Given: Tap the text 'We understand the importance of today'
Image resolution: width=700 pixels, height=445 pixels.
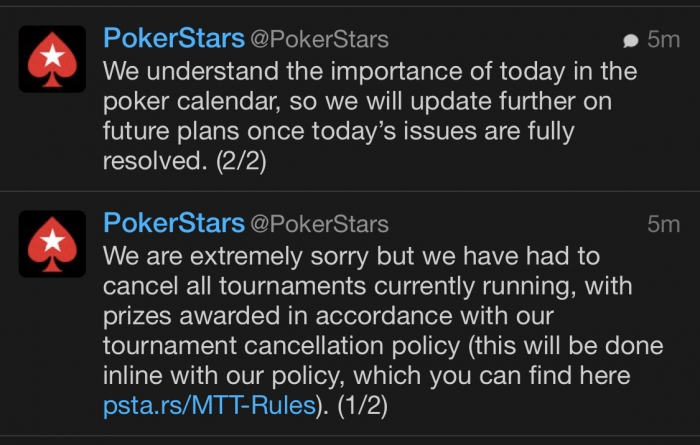Looking at the screenshot, I should [334, 71].
